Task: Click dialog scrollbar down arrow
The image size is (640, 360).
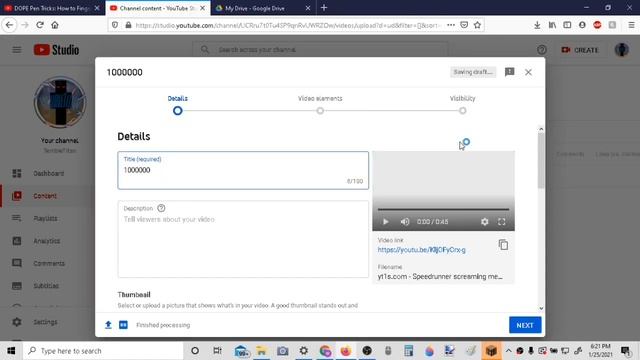Action: pos(541,309)
